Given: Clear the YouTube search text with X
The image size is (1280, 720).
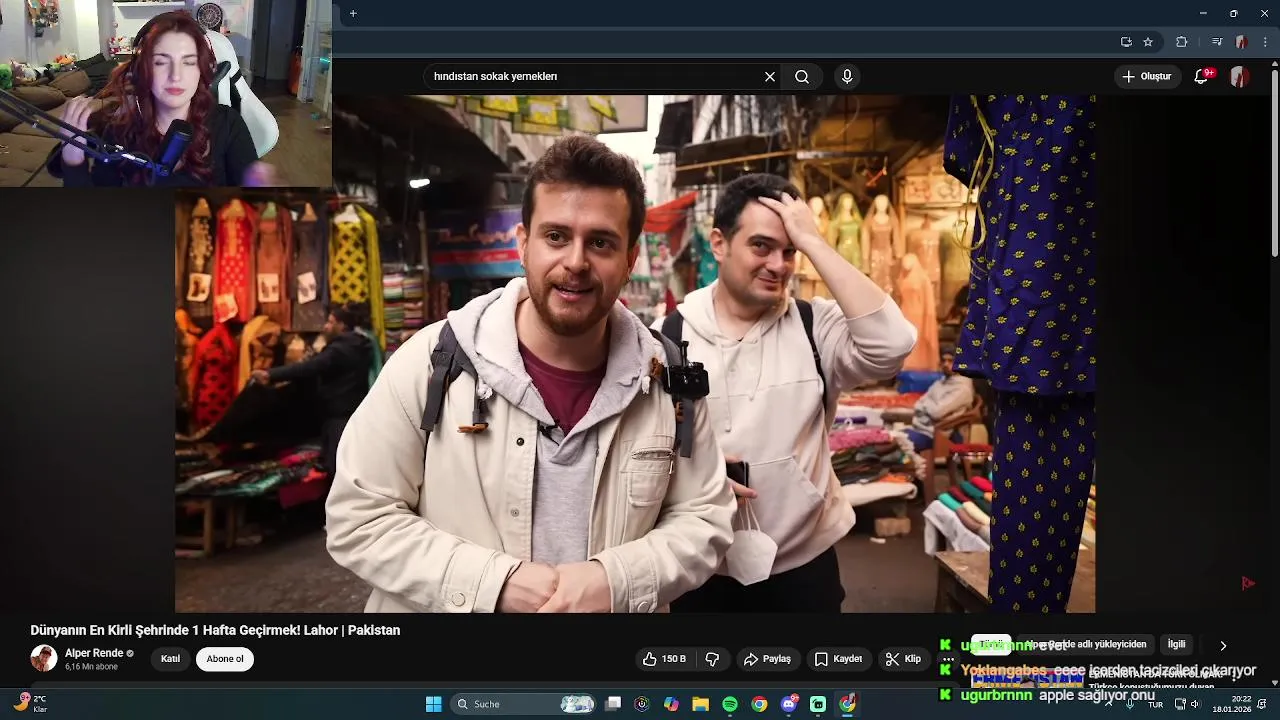Looking at the screenshot, I should (x=770, y=77).
